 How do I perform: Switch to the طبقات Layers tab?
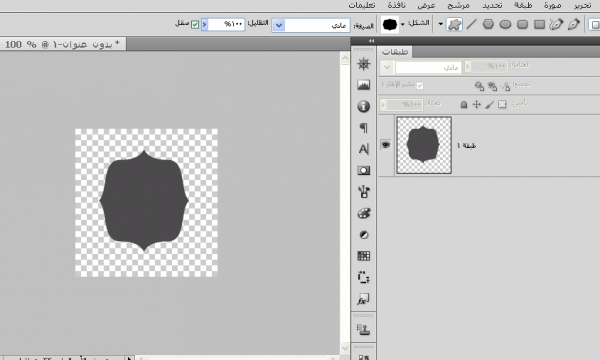395,52
